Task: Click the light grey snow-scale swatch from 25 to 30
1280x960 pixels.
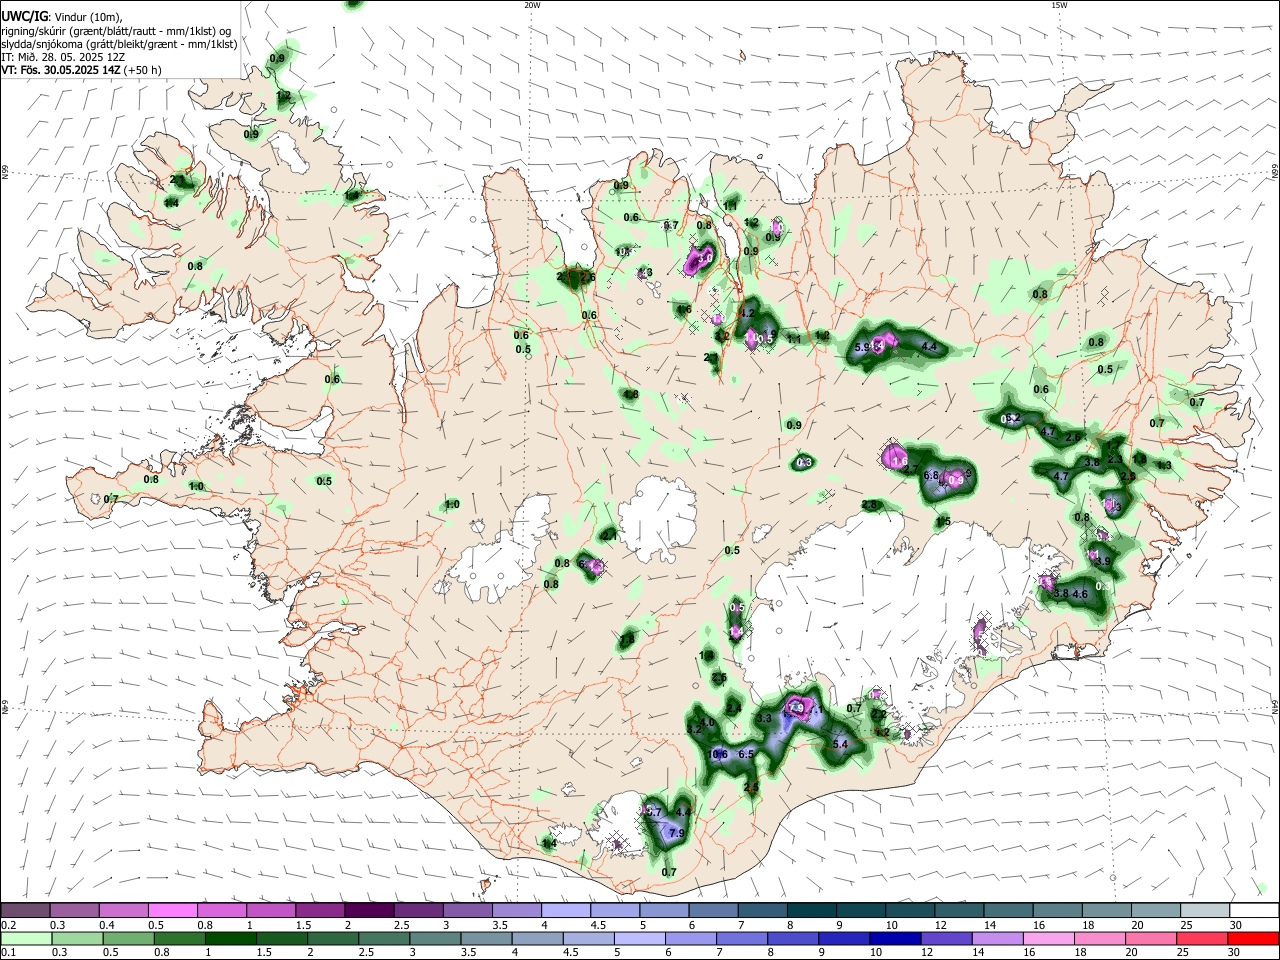Action: pos(1205,910)
